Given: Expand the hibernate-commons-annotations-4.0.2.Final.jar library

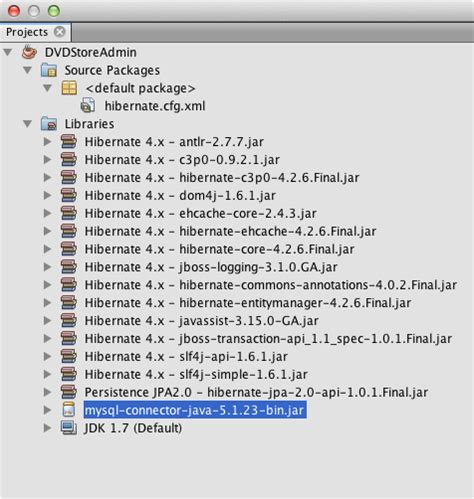Looking at the screenshot, I should (x=47, y=285).
